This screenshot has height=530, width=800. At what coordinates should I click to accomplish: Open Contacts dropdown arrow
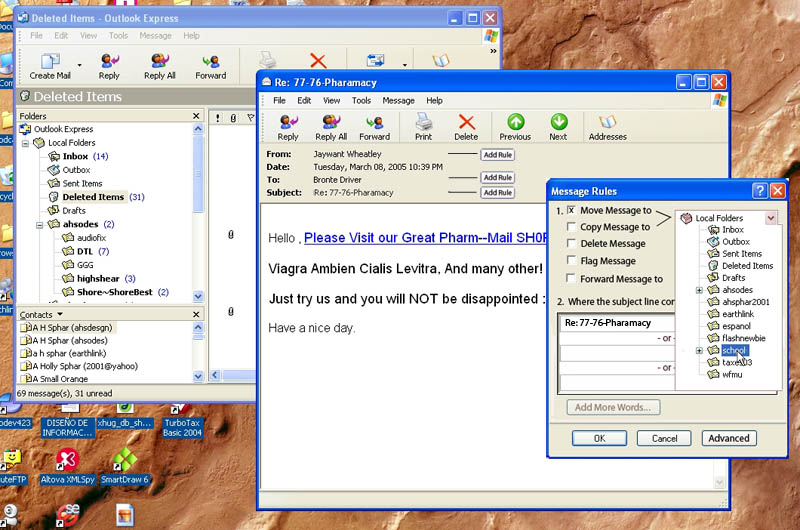coord(60,314)
